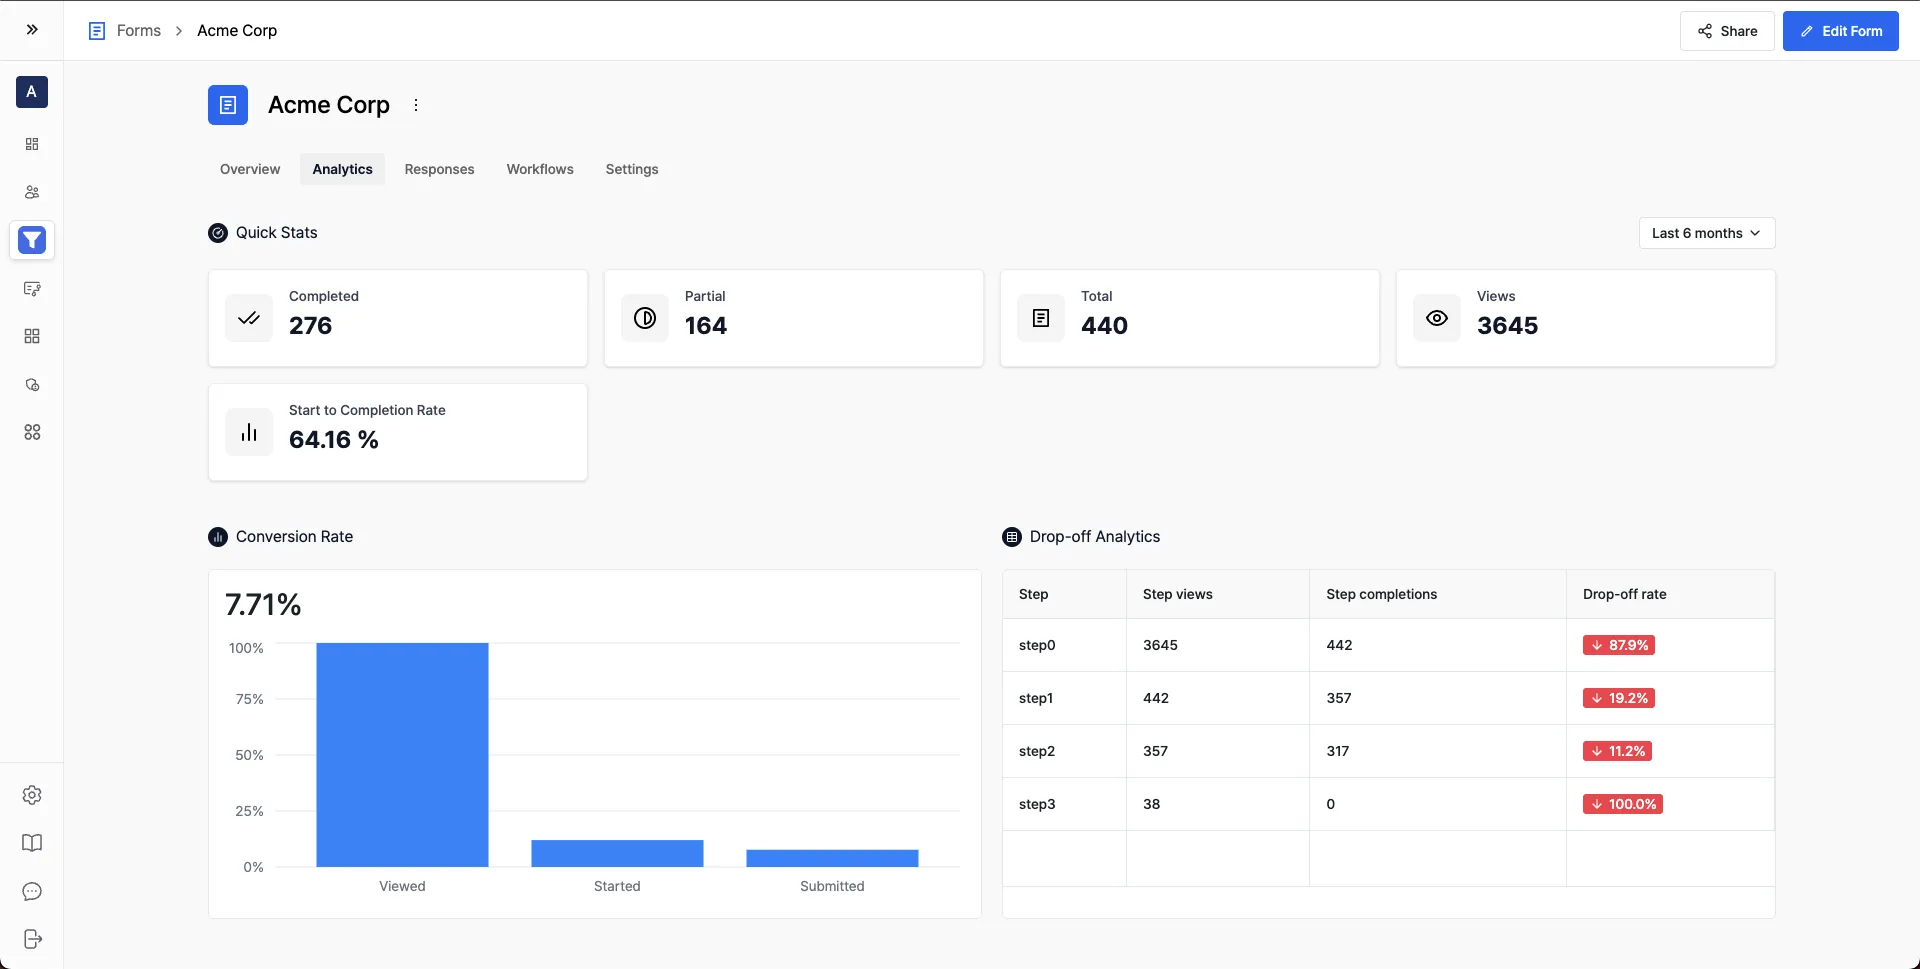Image resolution: width=1920 pixels, height=969 pixels.
Task: Click the Conversion Rate heading icon
Action: pos(218,537)
